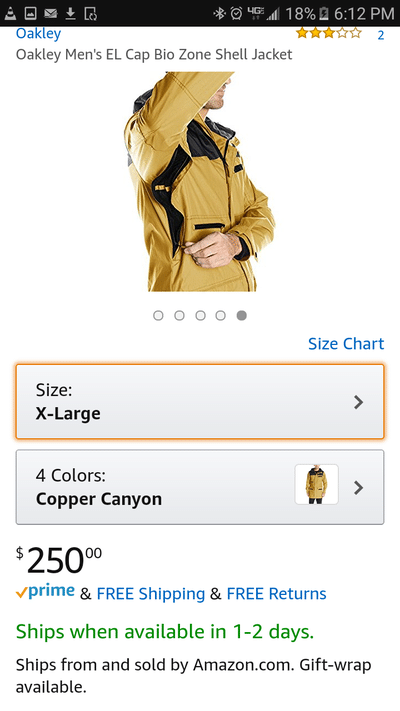Tap the mail notification icon in status bar
Screen dimensions: 400x711
(51, 14)
